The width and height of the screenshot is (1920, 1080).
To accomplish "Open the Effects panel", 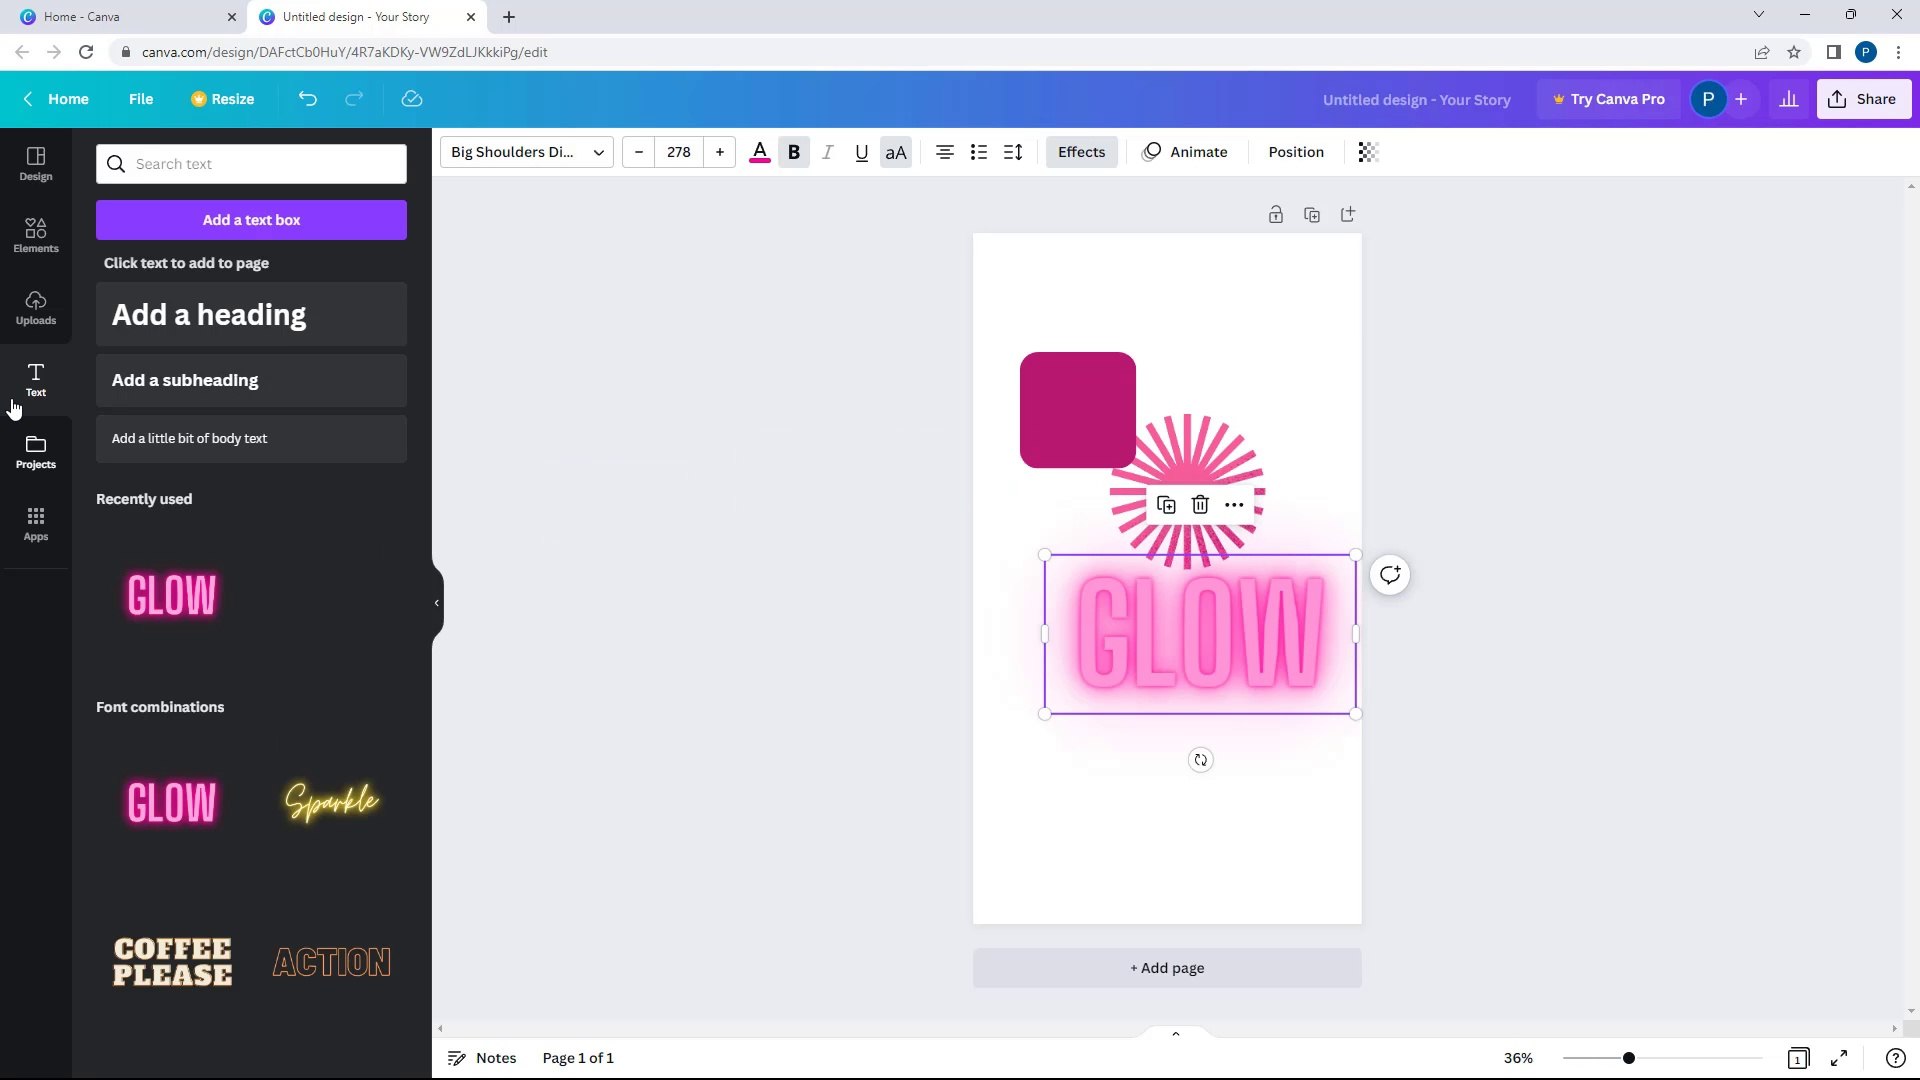I will pos(1081,152).
